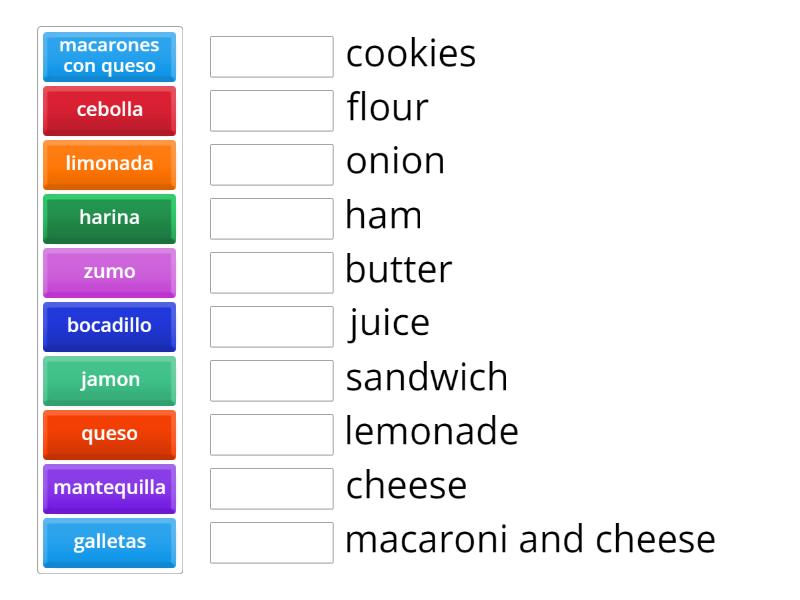Select the 'zumo' tile
Image resolution: width=800 pixels, height=600 pixels.
pyautogui.click(x=108, y=272)
